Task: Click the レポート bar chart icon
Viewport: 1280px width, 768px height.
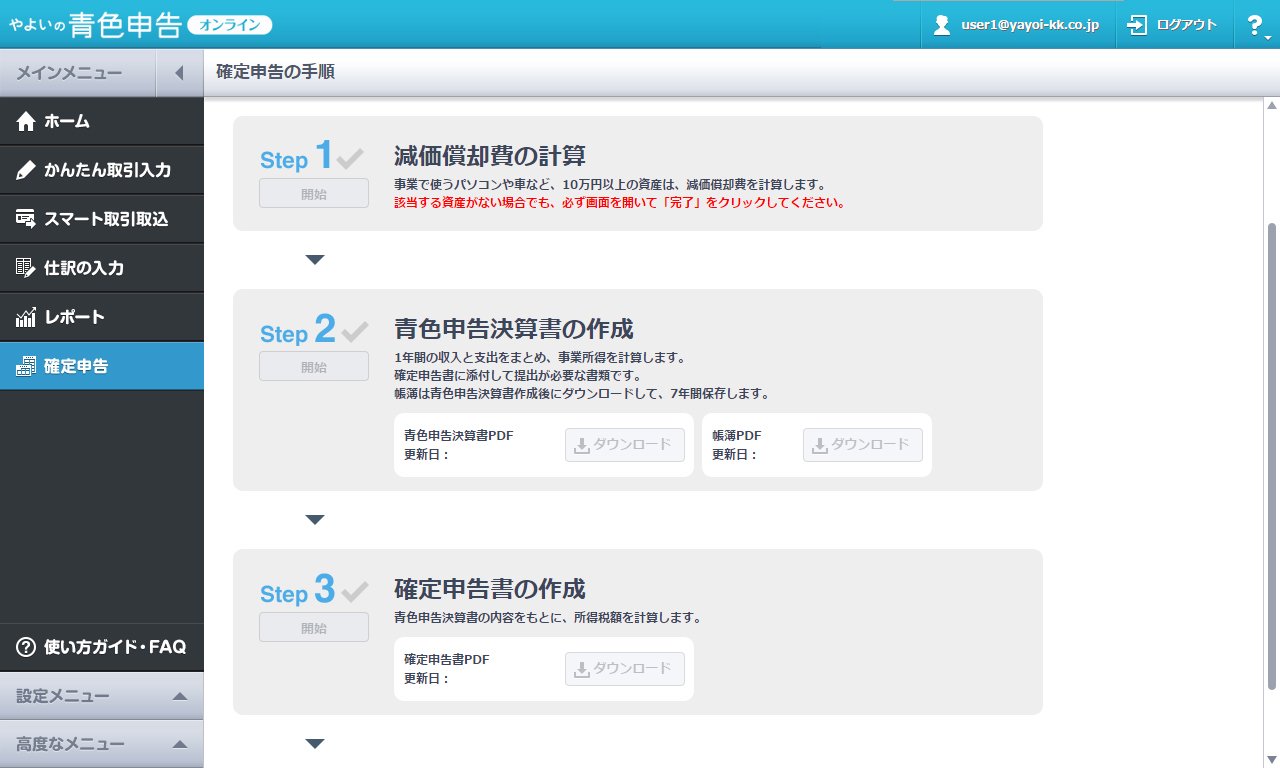Action: 26,318
